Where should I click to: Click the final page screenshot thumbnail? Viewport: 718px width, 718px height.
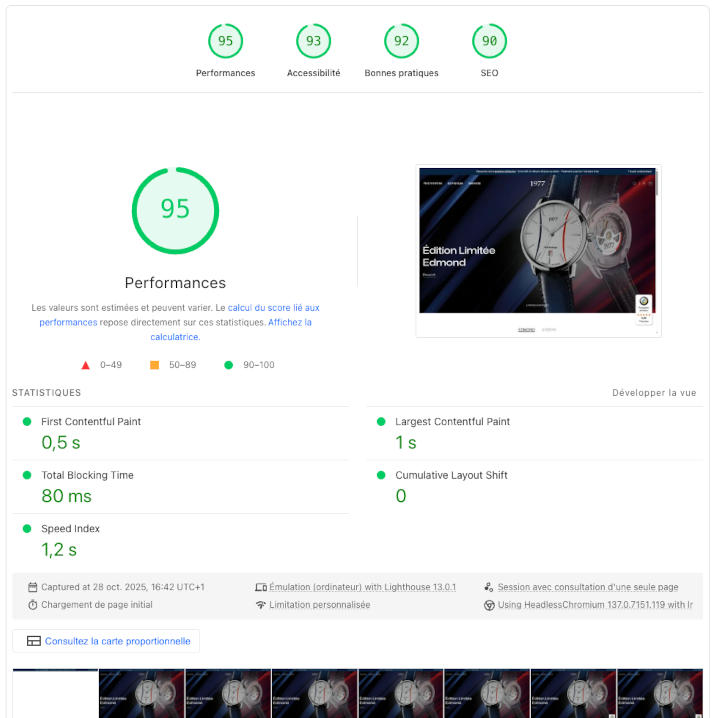pyautogui.click(x=538, y=250)
